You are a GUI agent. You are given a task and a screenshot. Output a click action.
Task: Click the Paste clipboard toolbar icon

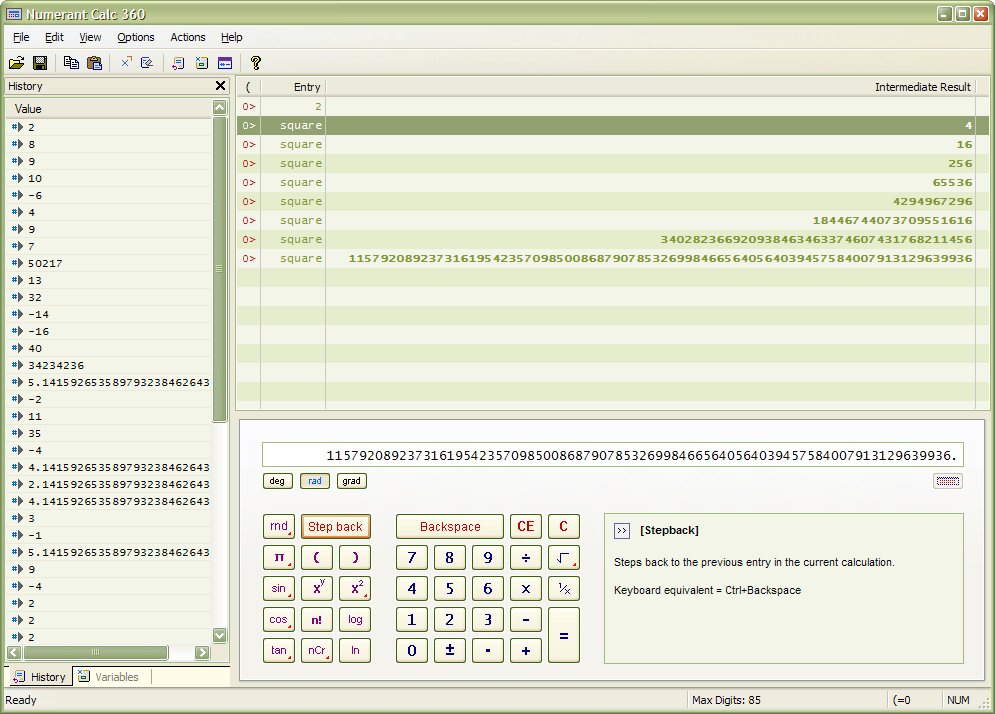[95, 63]
